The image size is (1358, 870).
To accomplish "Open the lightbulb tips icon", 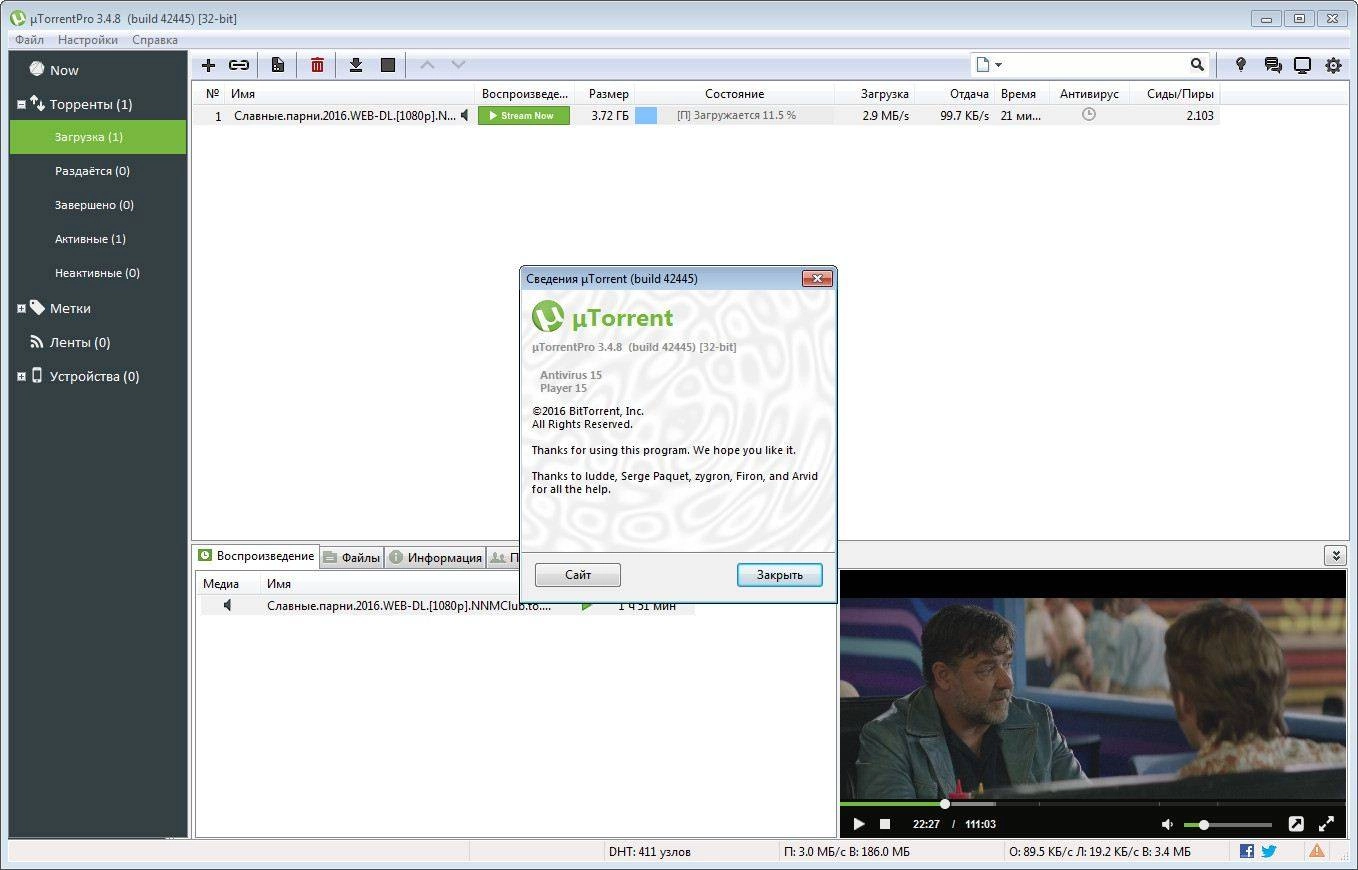I will pyautogui.click(x=1241, y=65).
